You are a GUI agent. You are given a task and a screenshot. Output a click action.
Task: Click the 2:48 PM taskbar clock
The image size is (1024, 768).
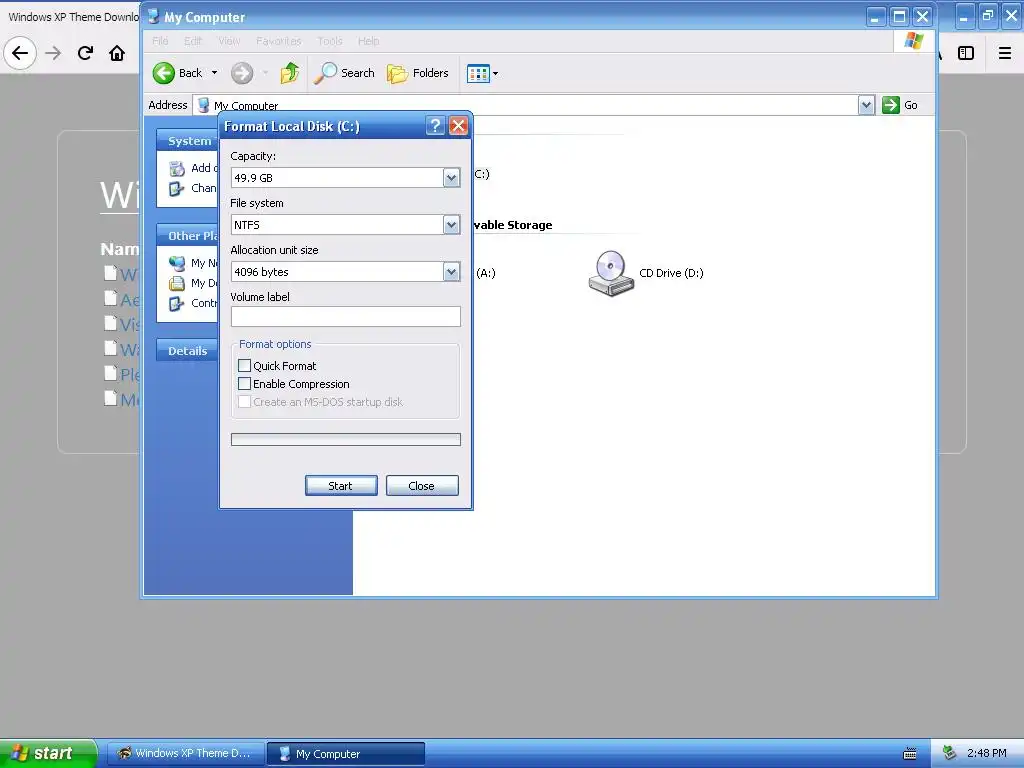pos(986,754)
